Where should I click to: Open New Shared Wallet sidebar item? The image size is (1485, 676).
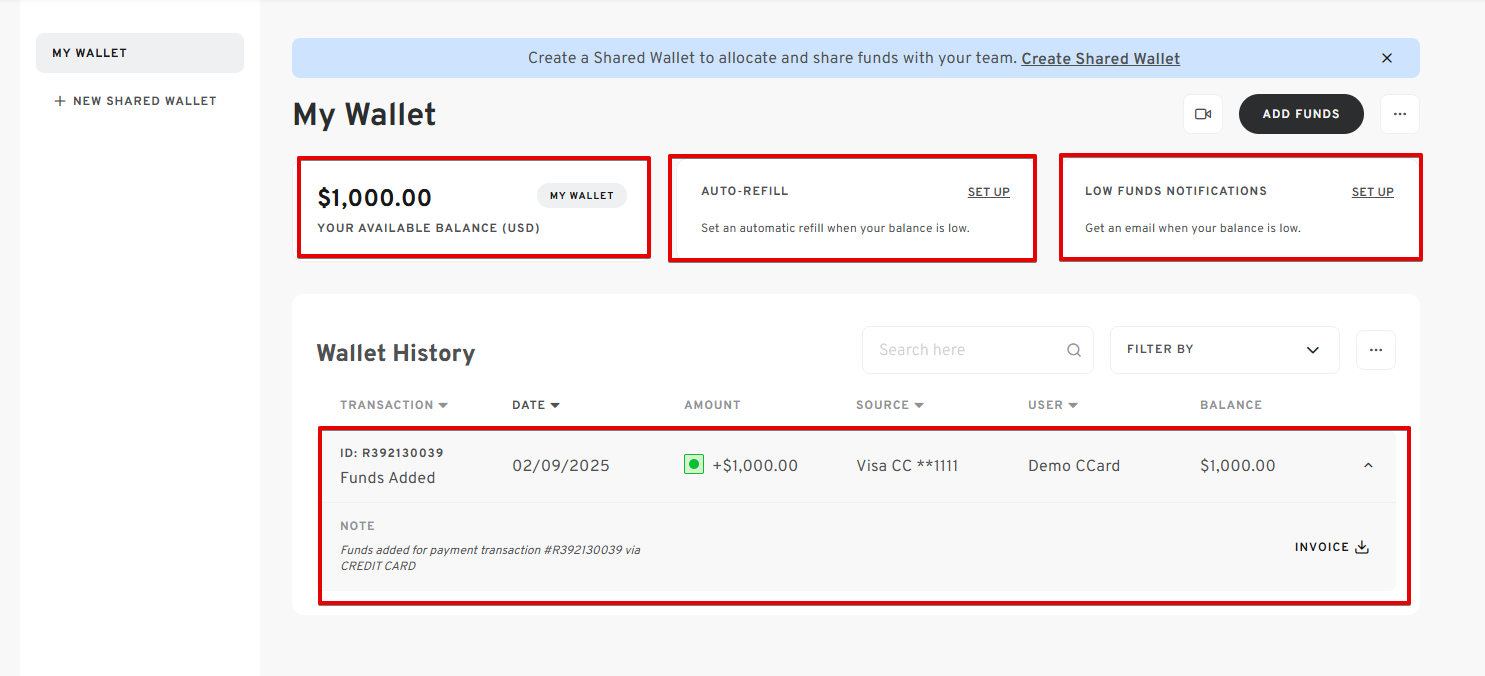(135, 101)
